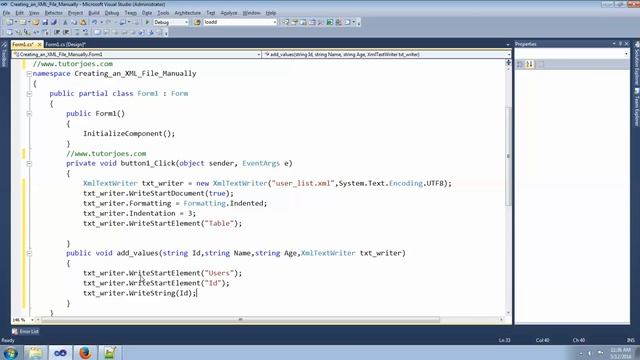Click the 'Col 40' status bar entry
The height and width of the screenshot is (360, 640).
(x=542, y=340)
